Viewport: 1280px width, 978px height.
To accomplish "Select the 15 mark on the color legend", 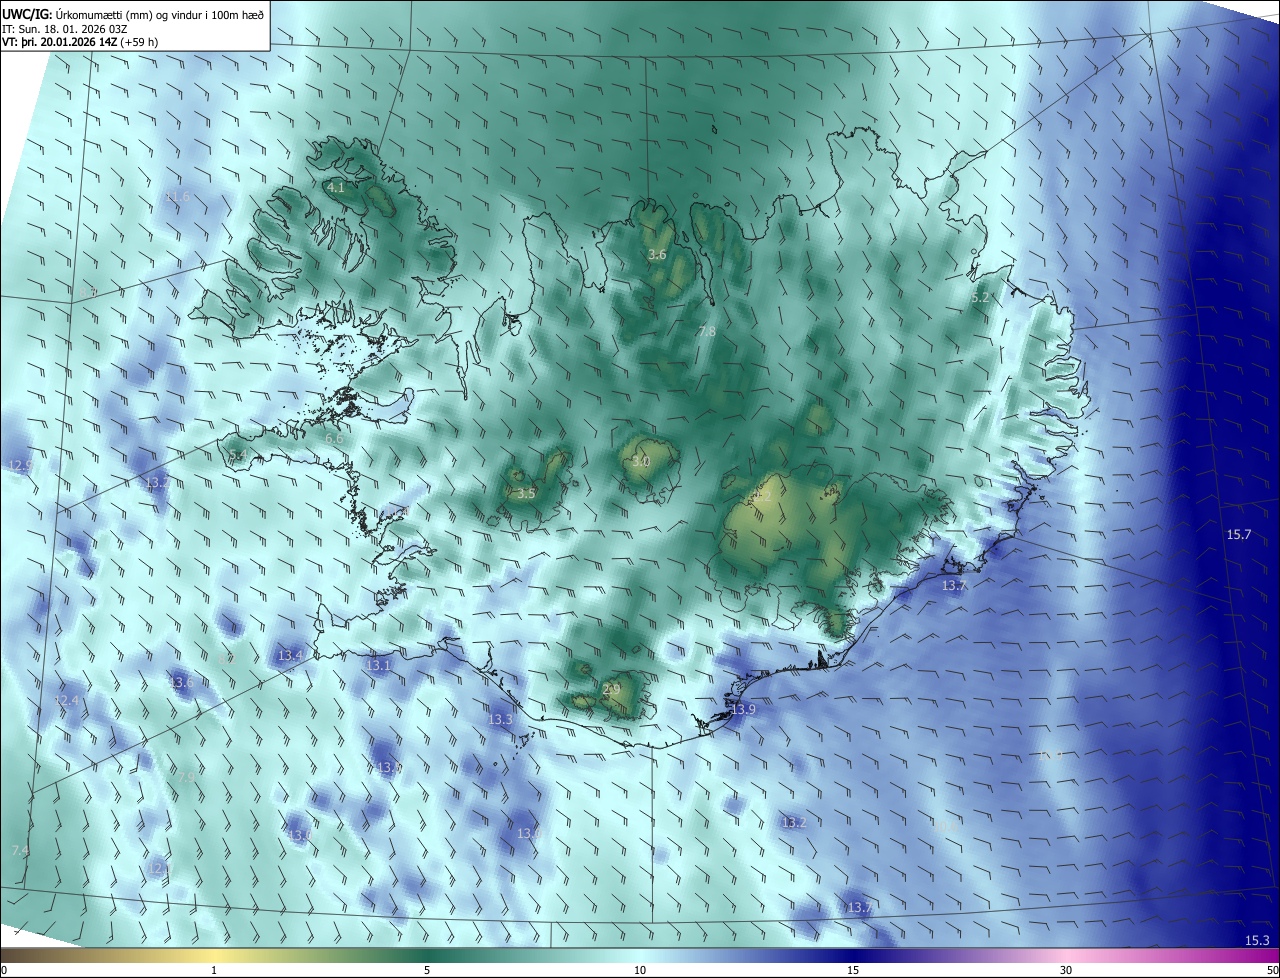I will coord(853,970).
